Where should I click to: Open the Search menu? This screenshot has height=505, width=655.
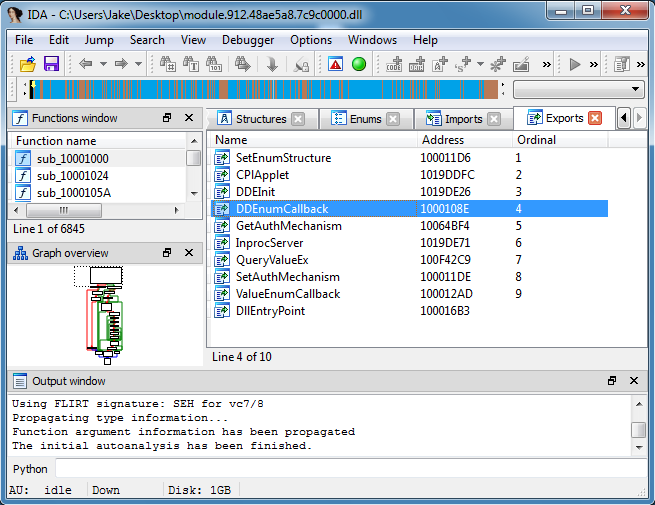pyautogui.click(x=147, y=40)
